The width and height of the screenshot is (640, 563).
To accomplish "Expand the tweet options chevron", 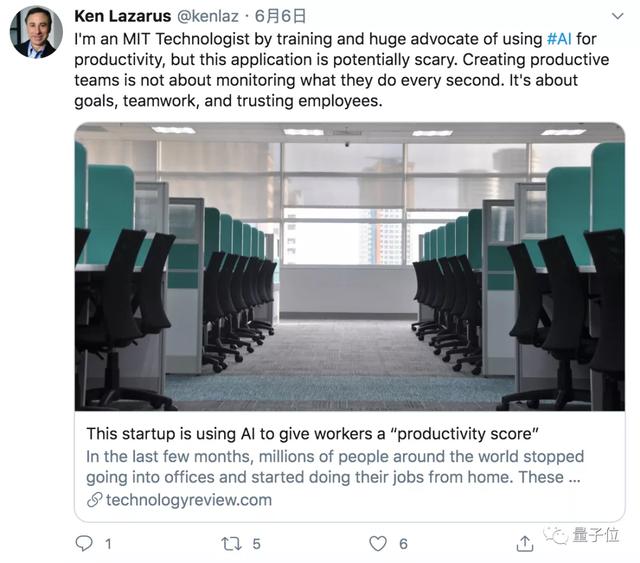I will click(618, 16).
